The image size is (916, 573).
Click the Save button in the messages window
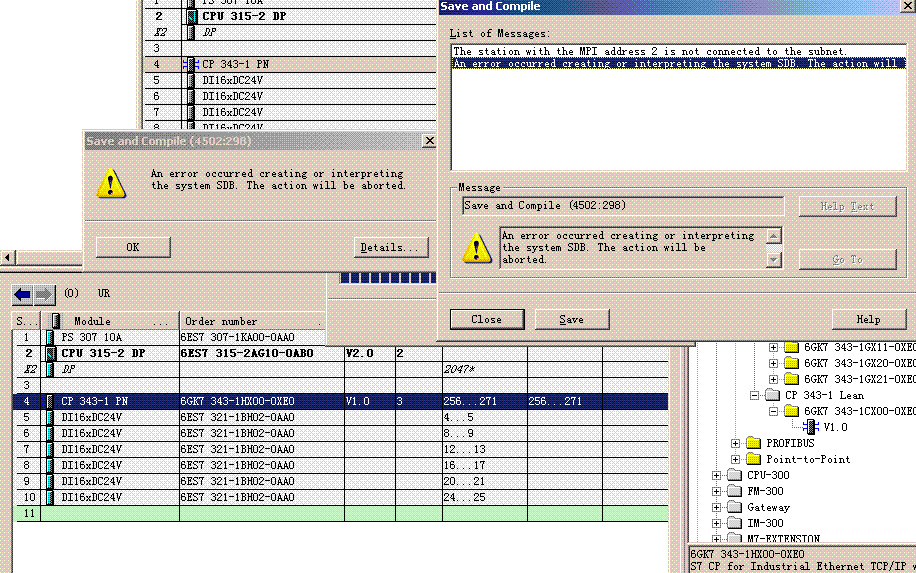(x=572, y=320)
